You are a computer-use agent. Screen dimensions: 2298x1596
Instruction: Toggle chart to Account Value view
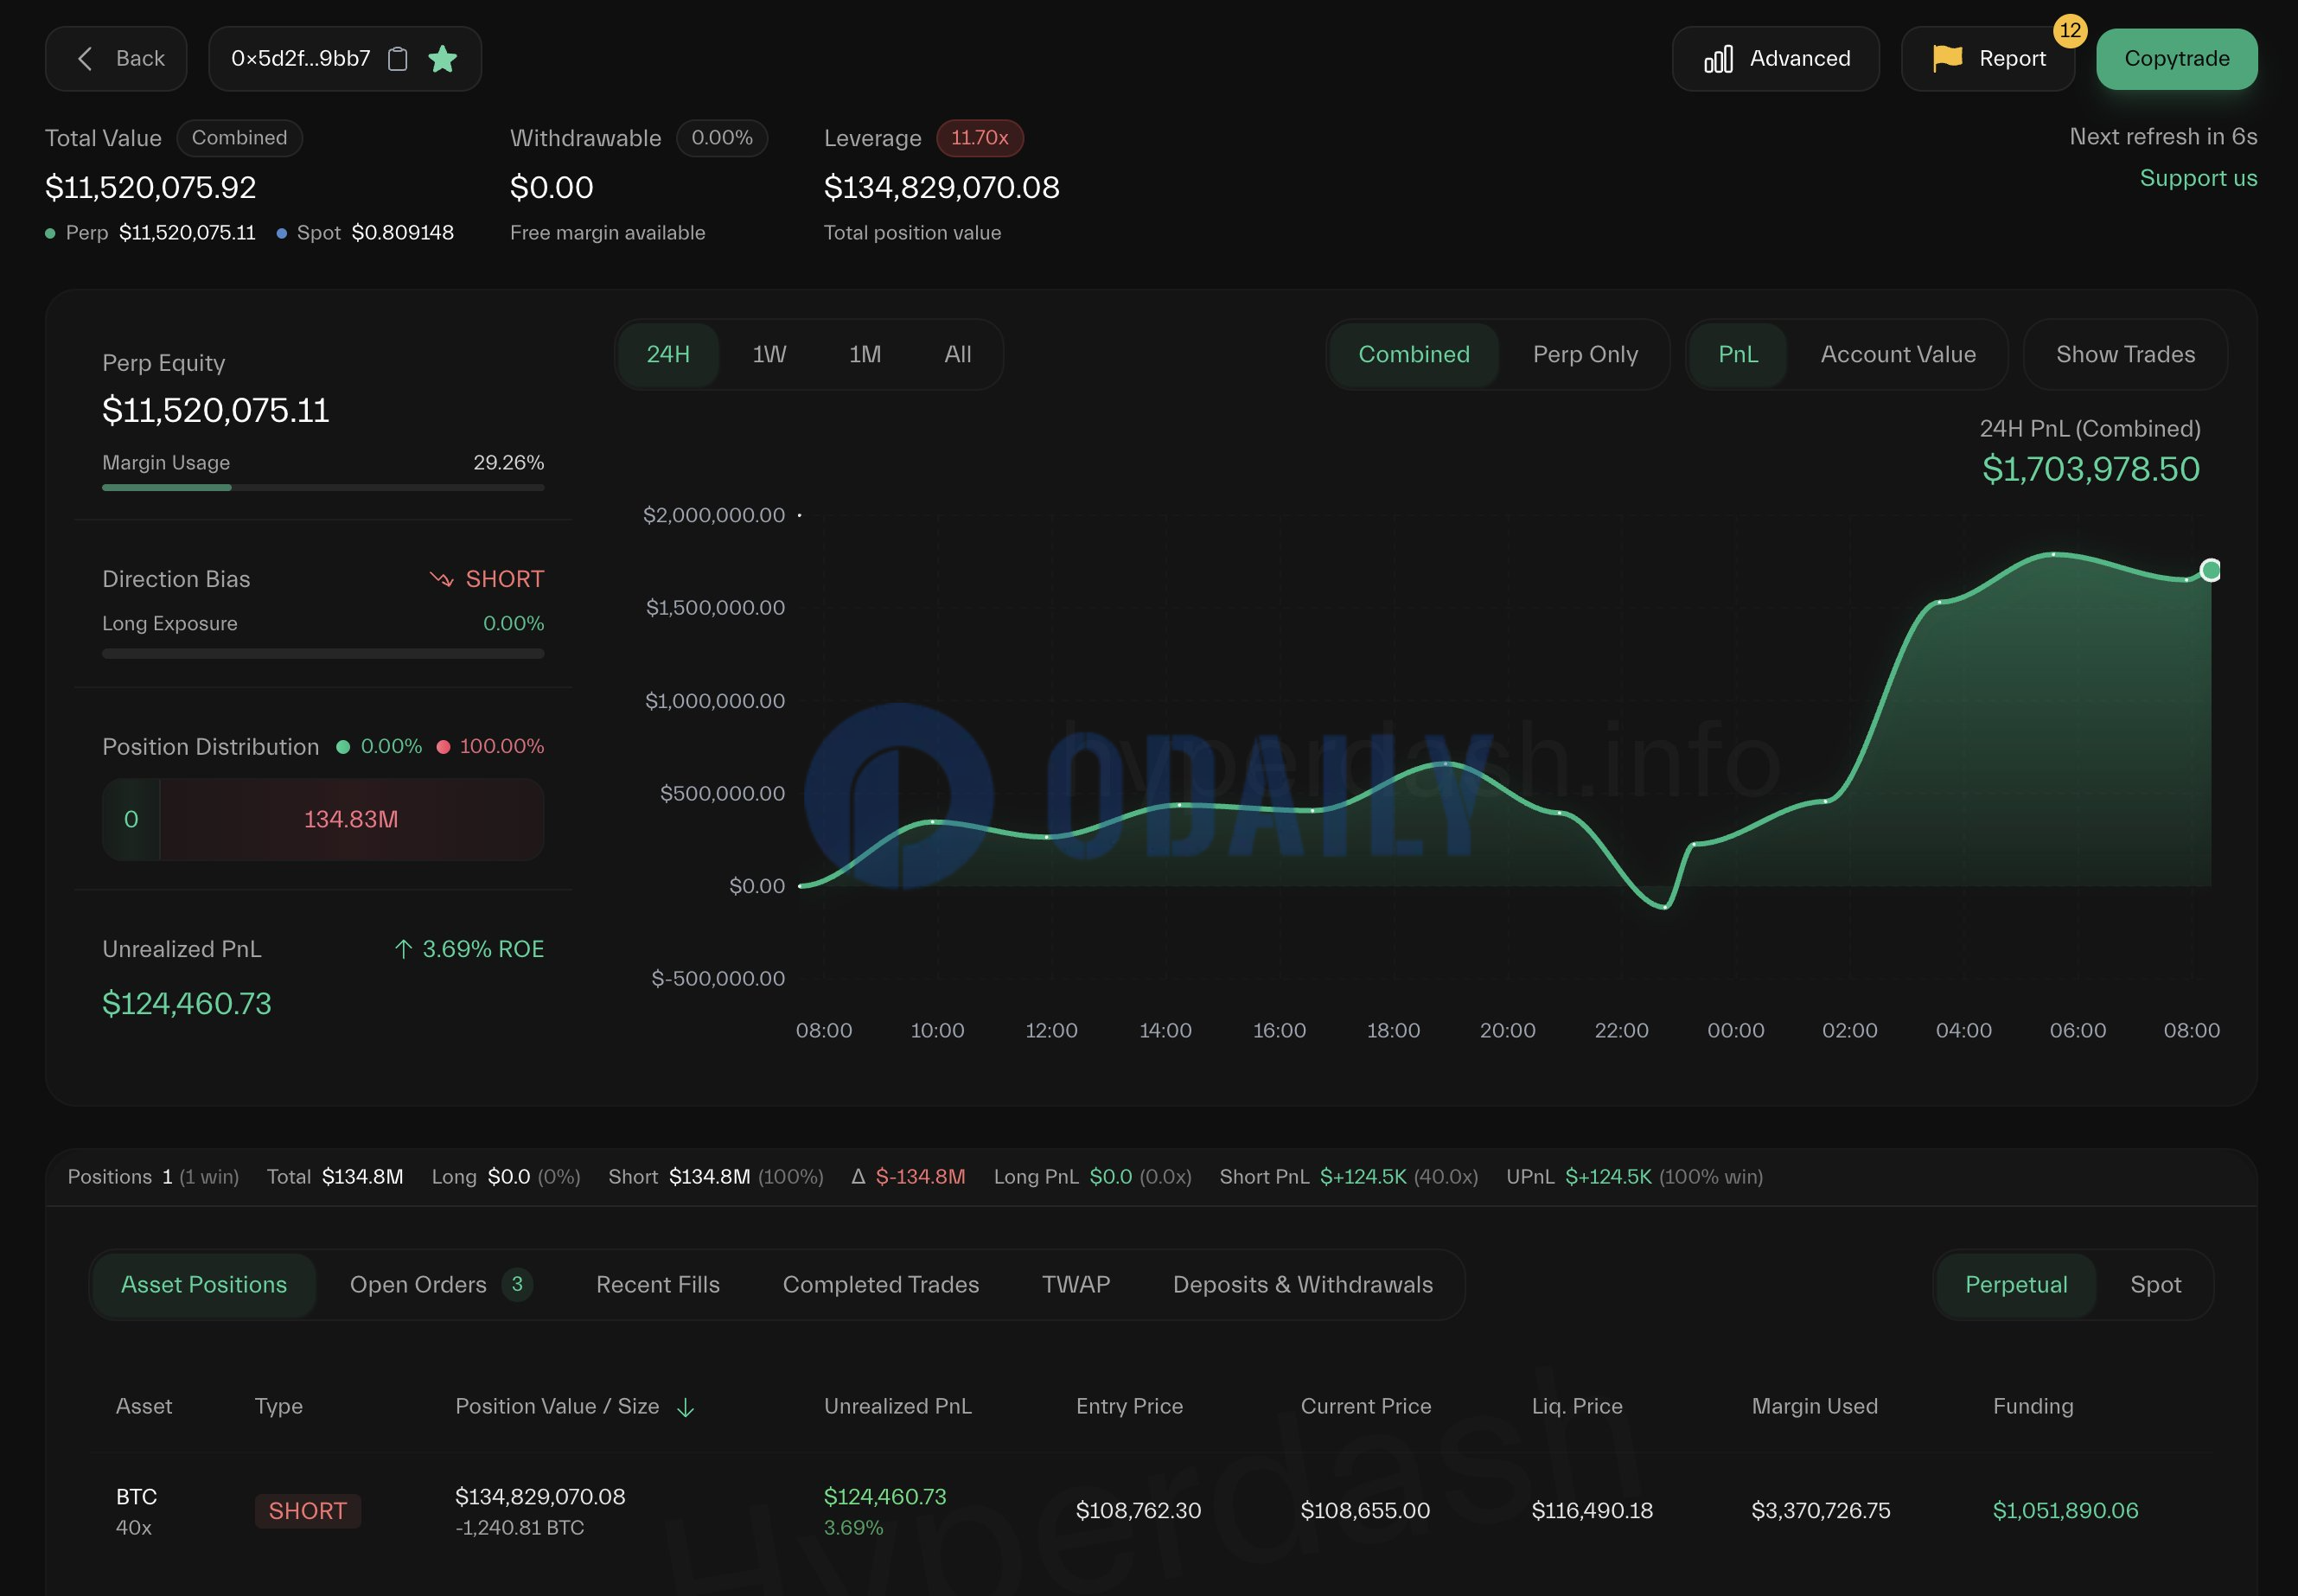[x=1897, y=354]
